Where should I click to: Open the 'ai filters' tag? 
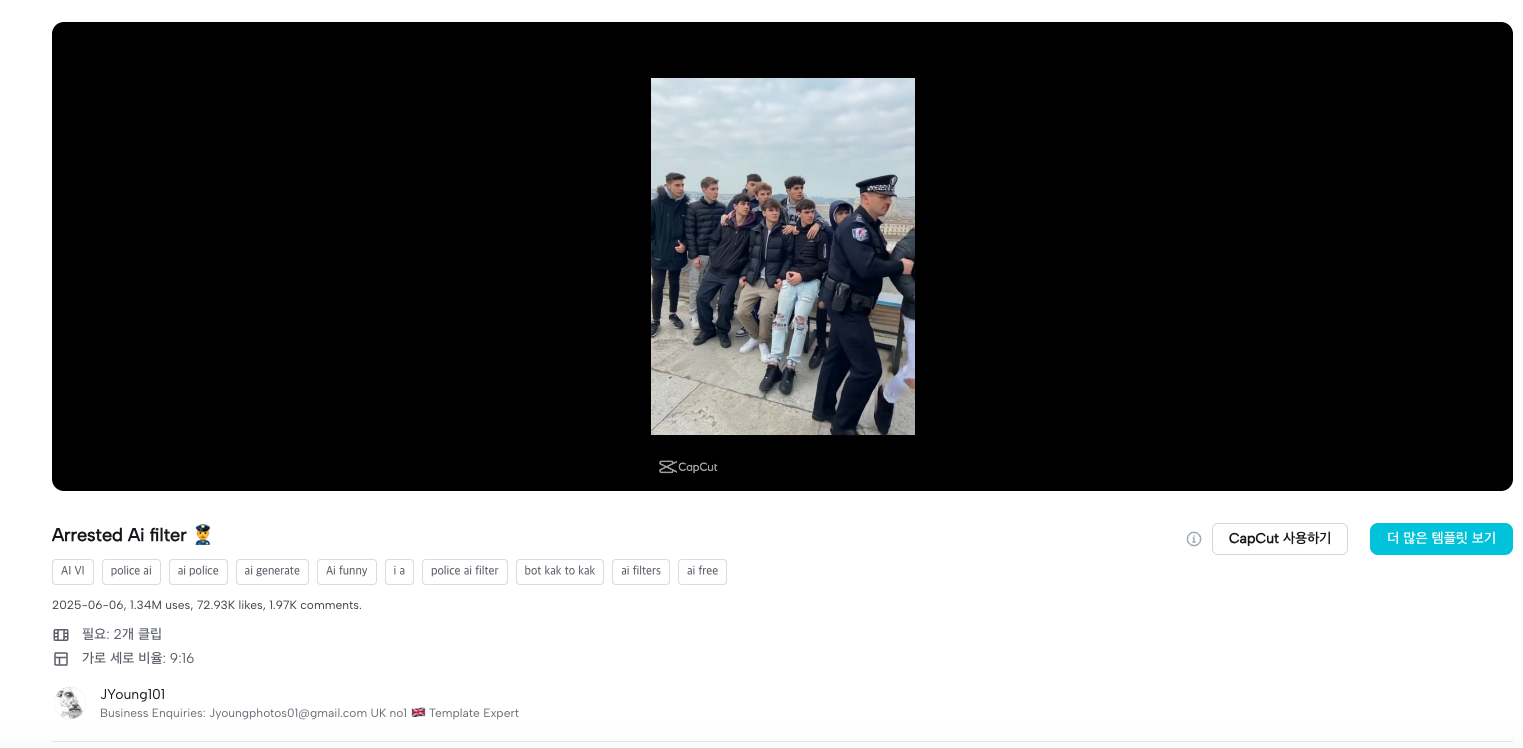[x=641, y=572]
